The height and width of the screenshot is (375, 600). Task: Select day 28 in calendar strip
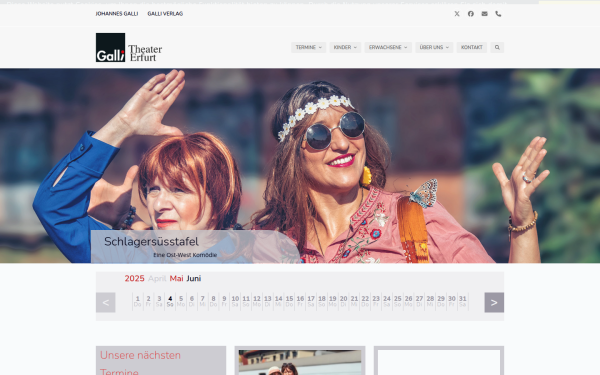click(x=430, y=301)
